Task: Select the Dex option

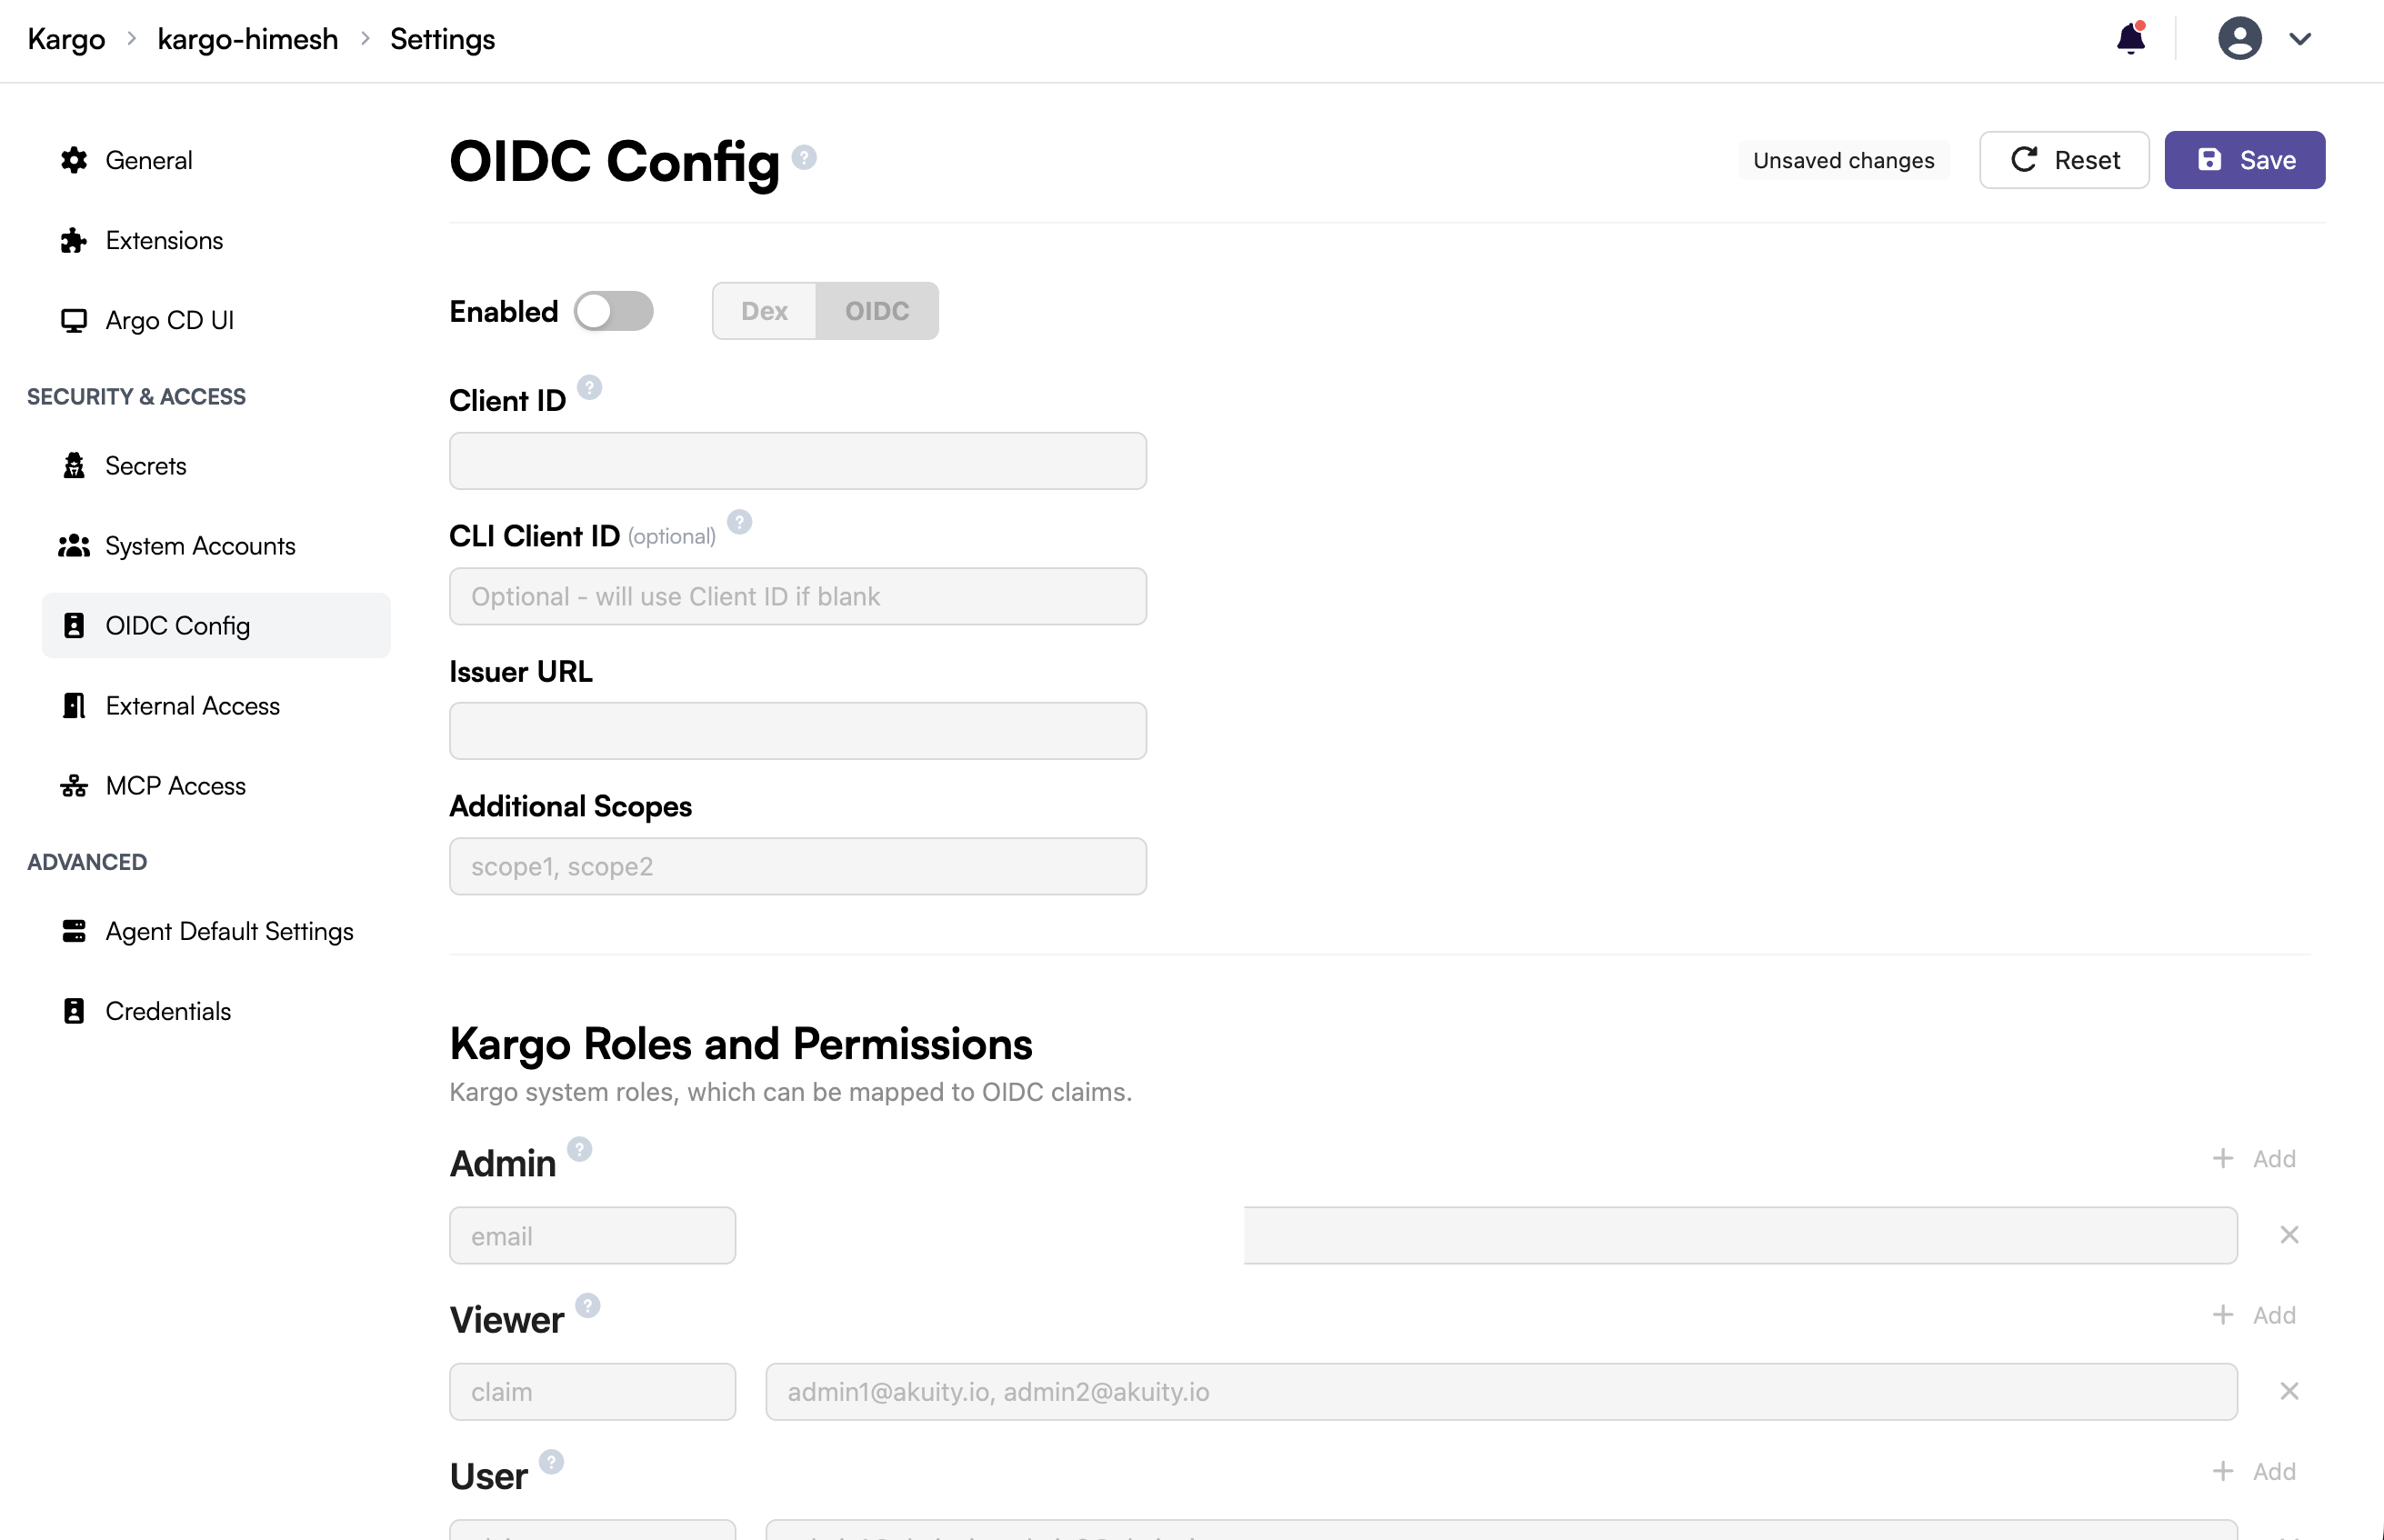Action: click(x=764, y=311)
